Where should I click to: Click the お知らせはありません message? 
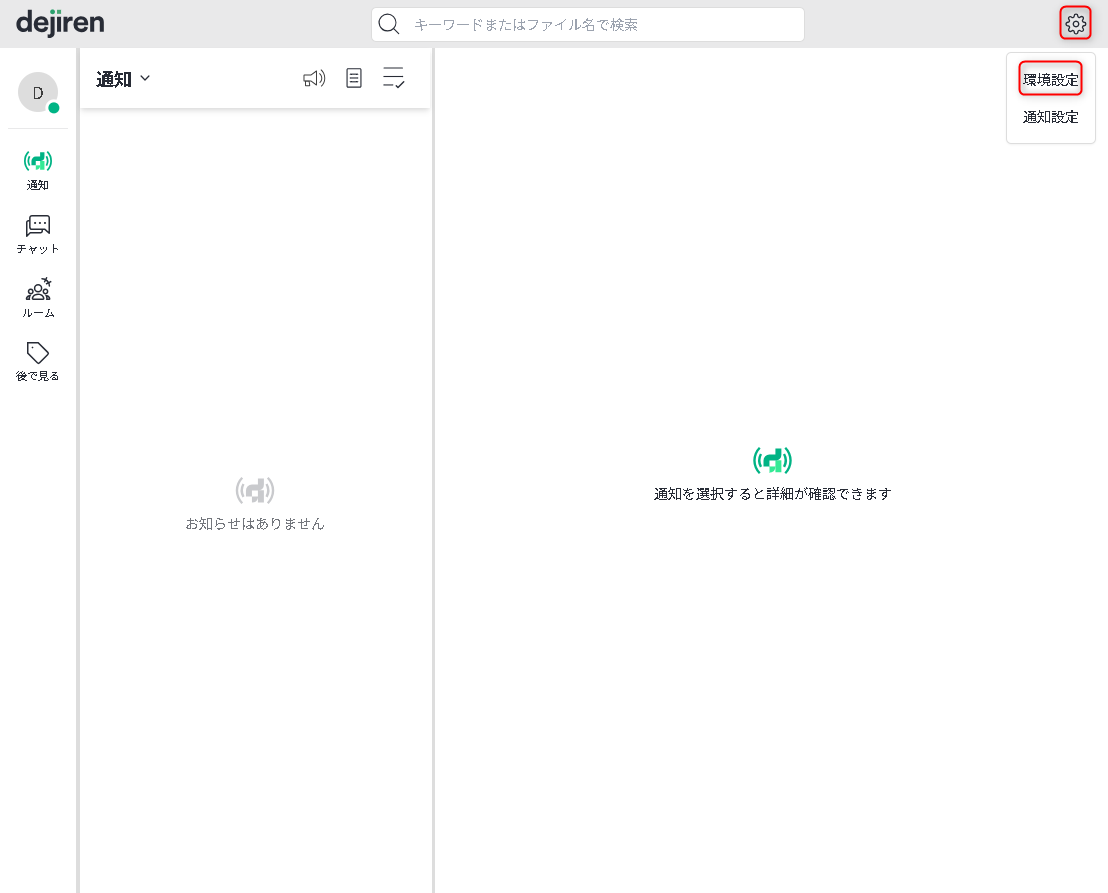point(255,523)
